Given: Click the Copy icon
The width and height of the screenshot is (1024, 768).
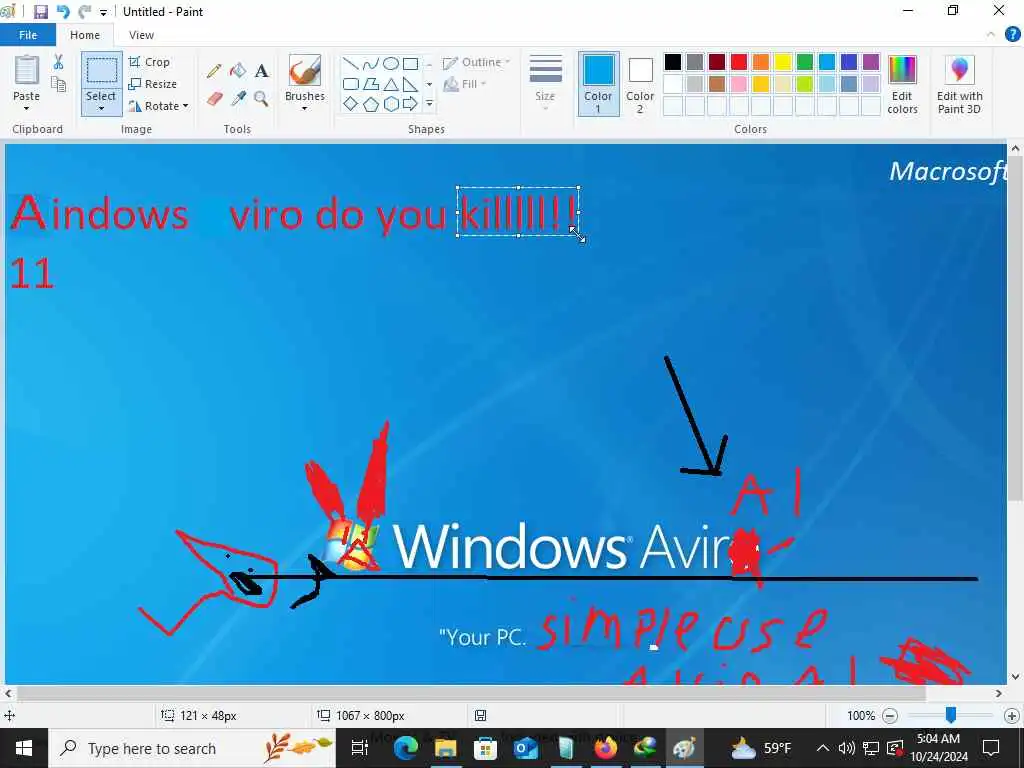Looking at the screenshot, I should tap(59, 84).
